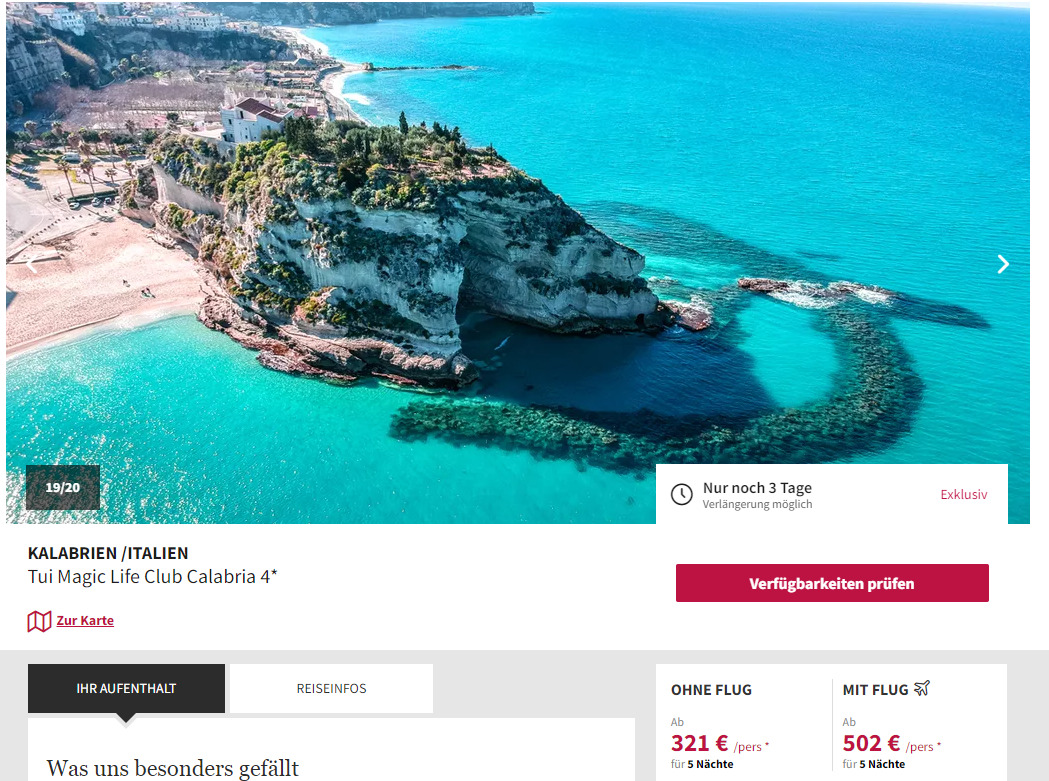Click the airplane icon beside MIT FLUG
This screenshot has width=1049, height=781.
tap(922, 688)
